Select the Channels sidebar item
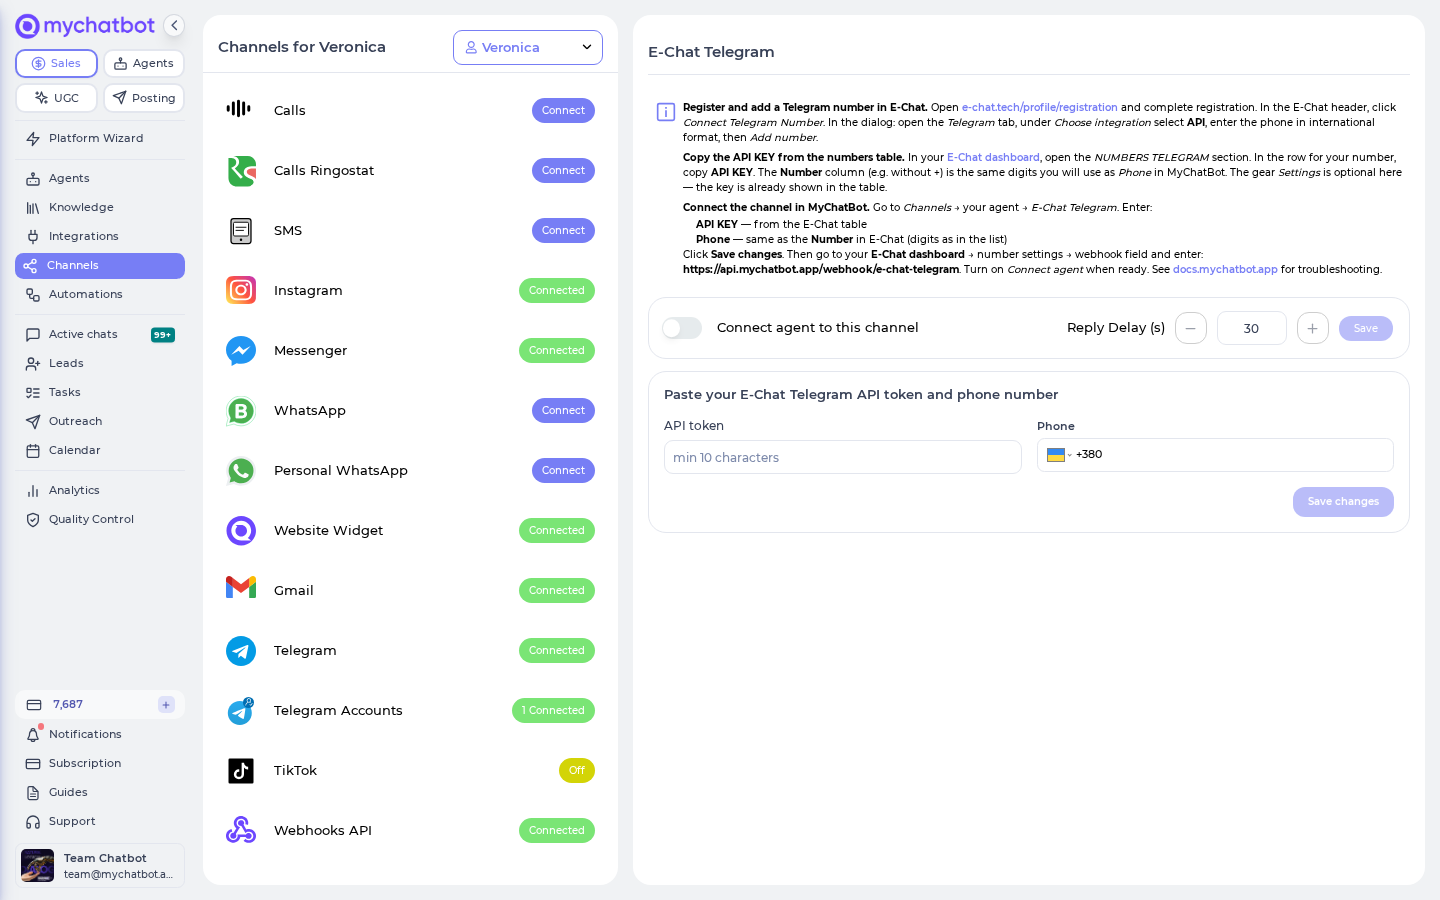 (100, 266)
